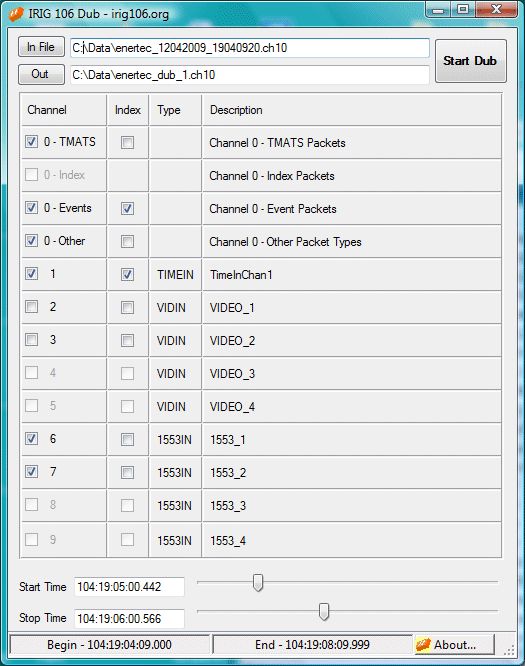Start the dub with Start Dub
Image resolution: width=525 pixels, height=666 pixels.
pos(471,61)
